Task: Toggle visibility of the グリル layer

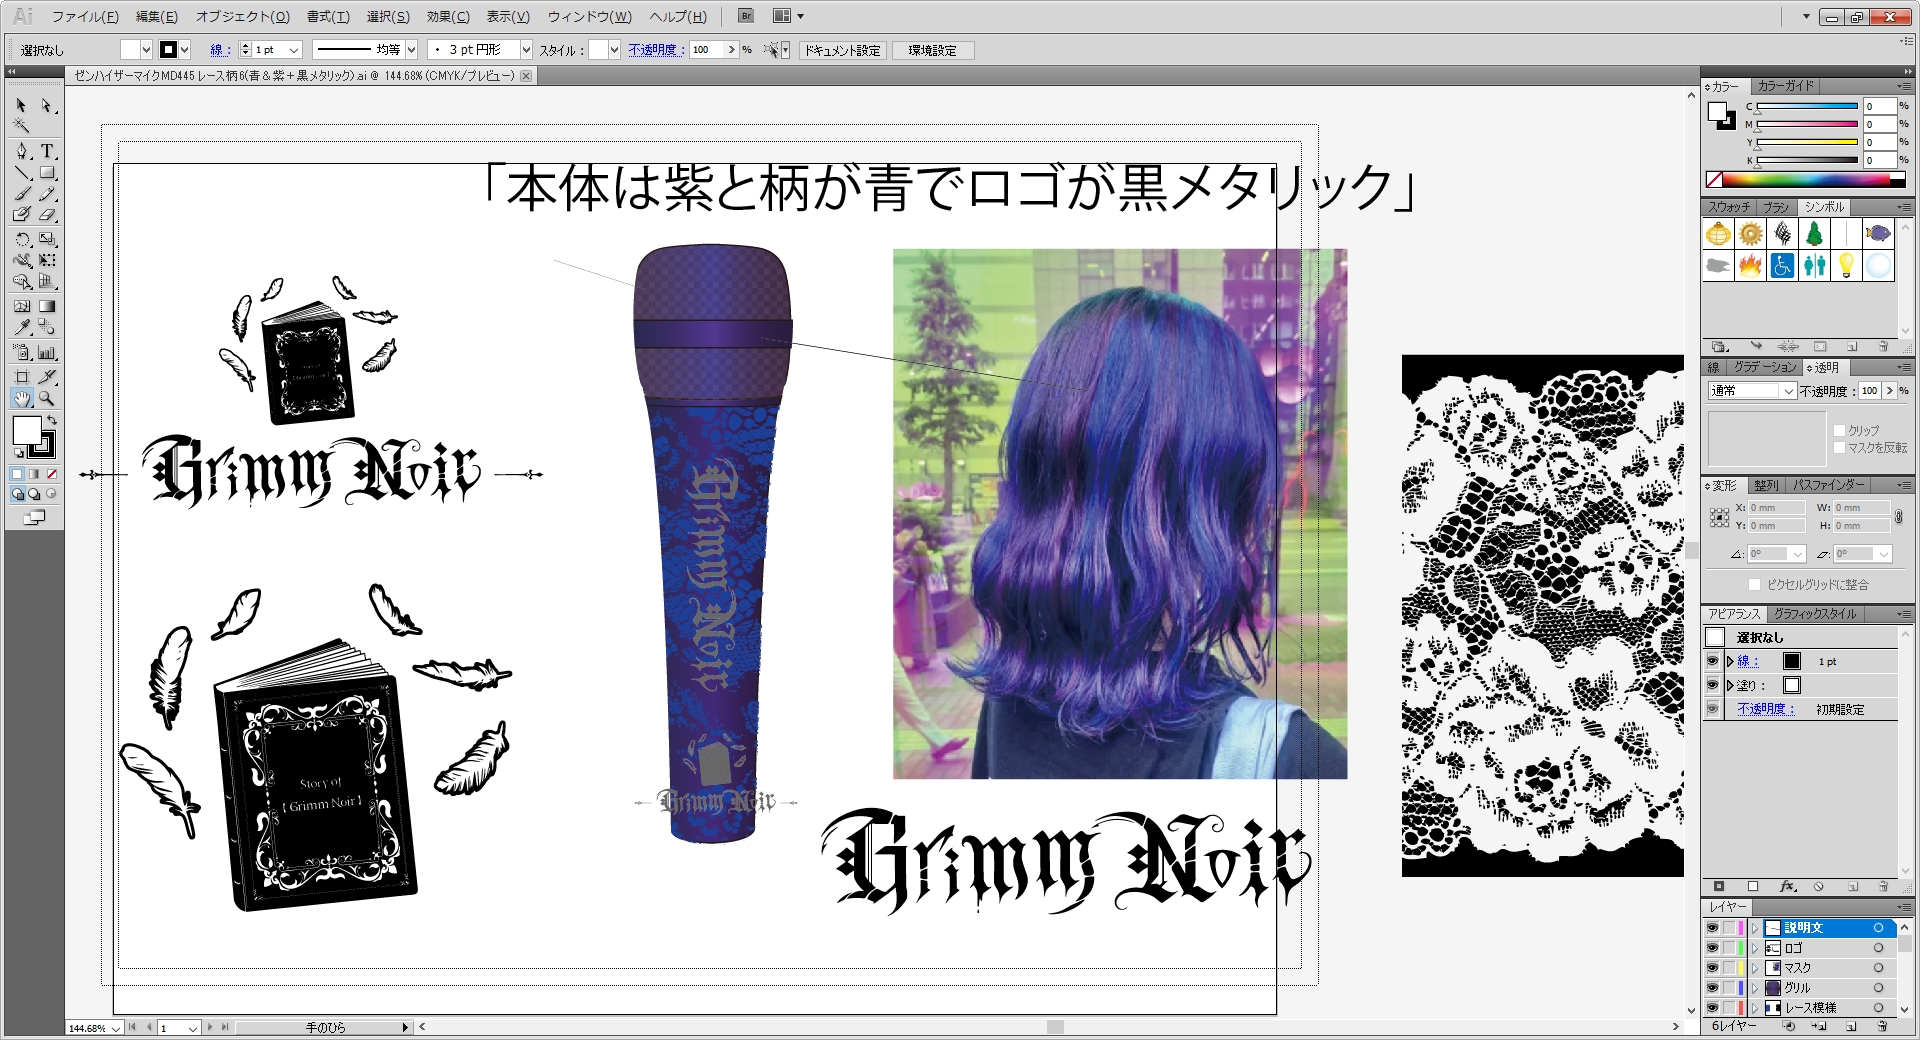Action: click(1712, 988)
